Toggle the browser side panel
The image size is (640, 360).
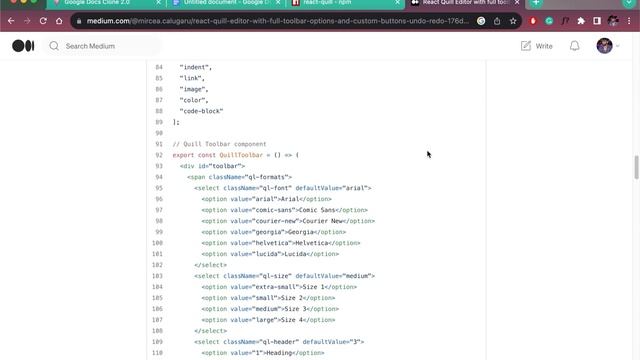click(597, 21)
